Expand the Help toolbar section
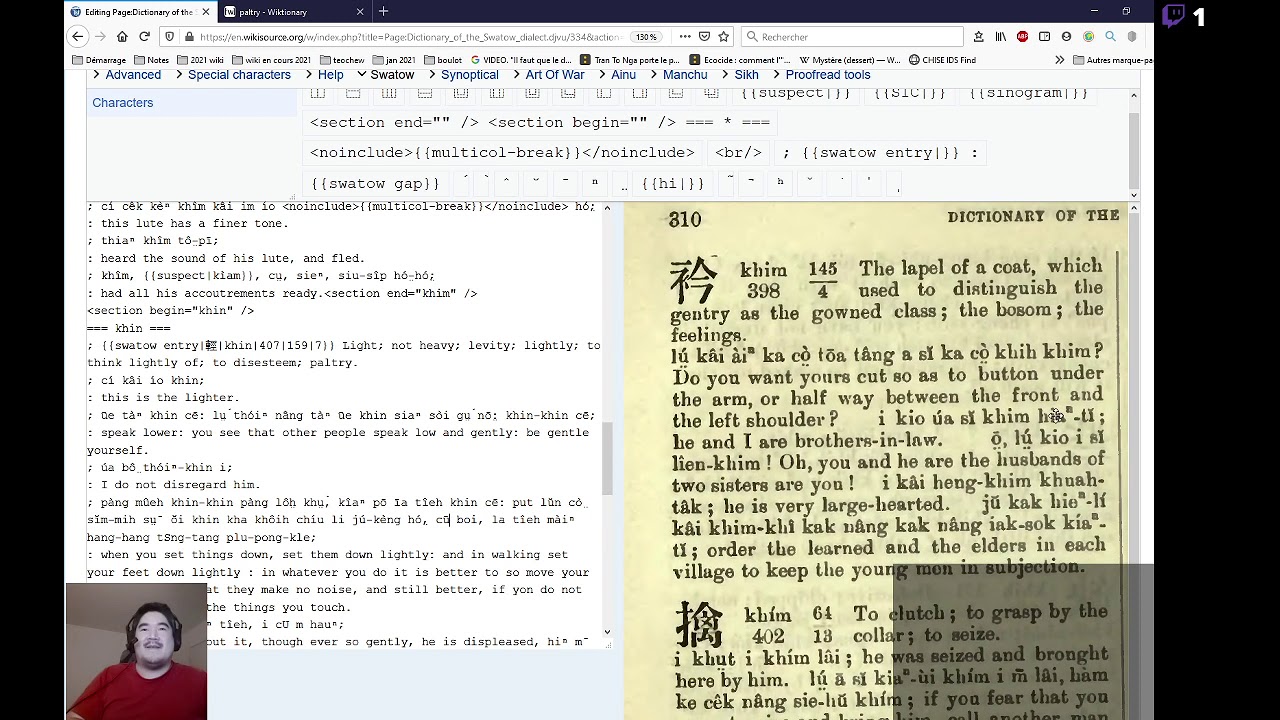Viewport: 1280px width, 720px height. 324,75
